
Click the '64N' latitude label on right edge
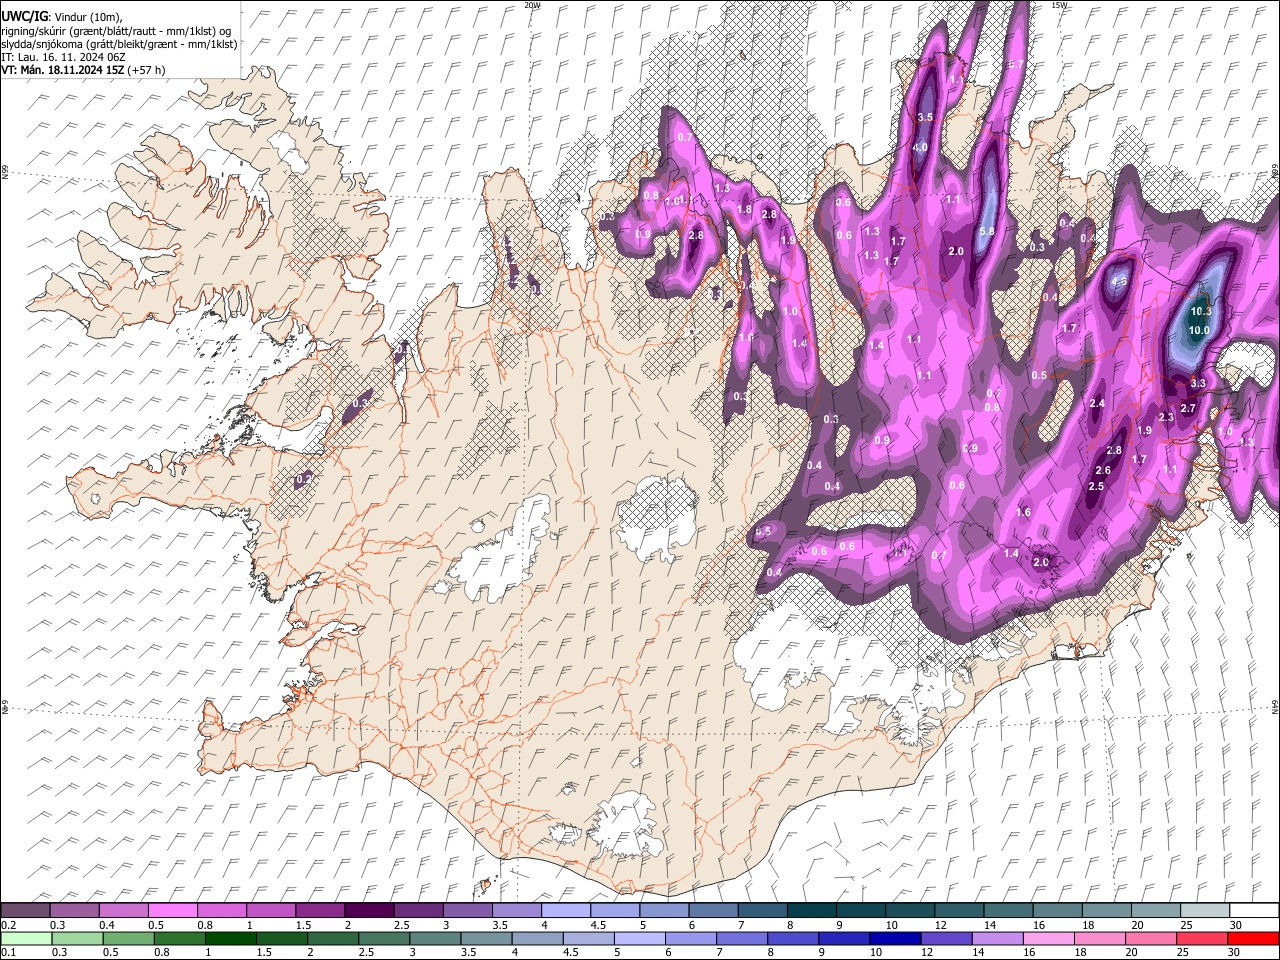[x=1275, y=705]
